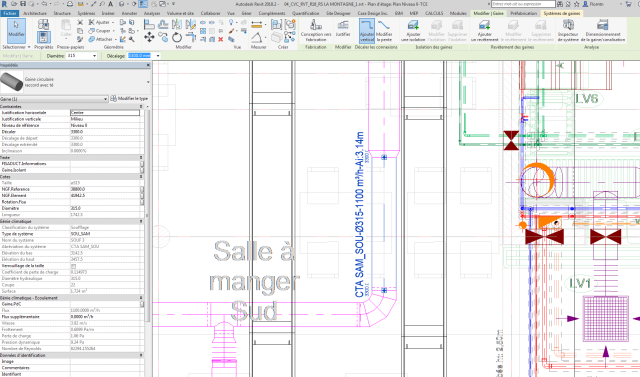The width and height of the screenshot is (640, 377).
Task: Click the Rotate tool icon
Action: 177,38
